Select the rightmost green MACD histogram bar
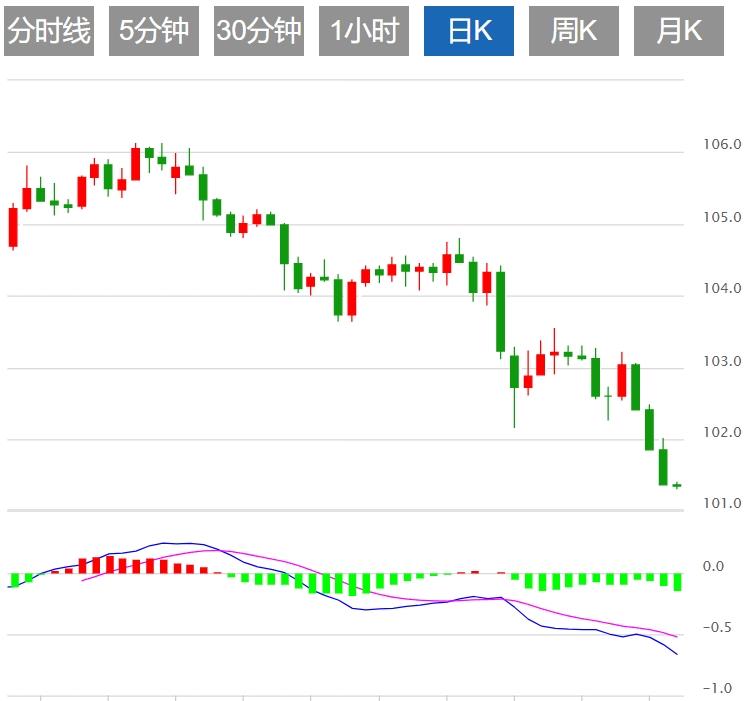Viewport: 751px width, 701px height. [x=677, y=581]
